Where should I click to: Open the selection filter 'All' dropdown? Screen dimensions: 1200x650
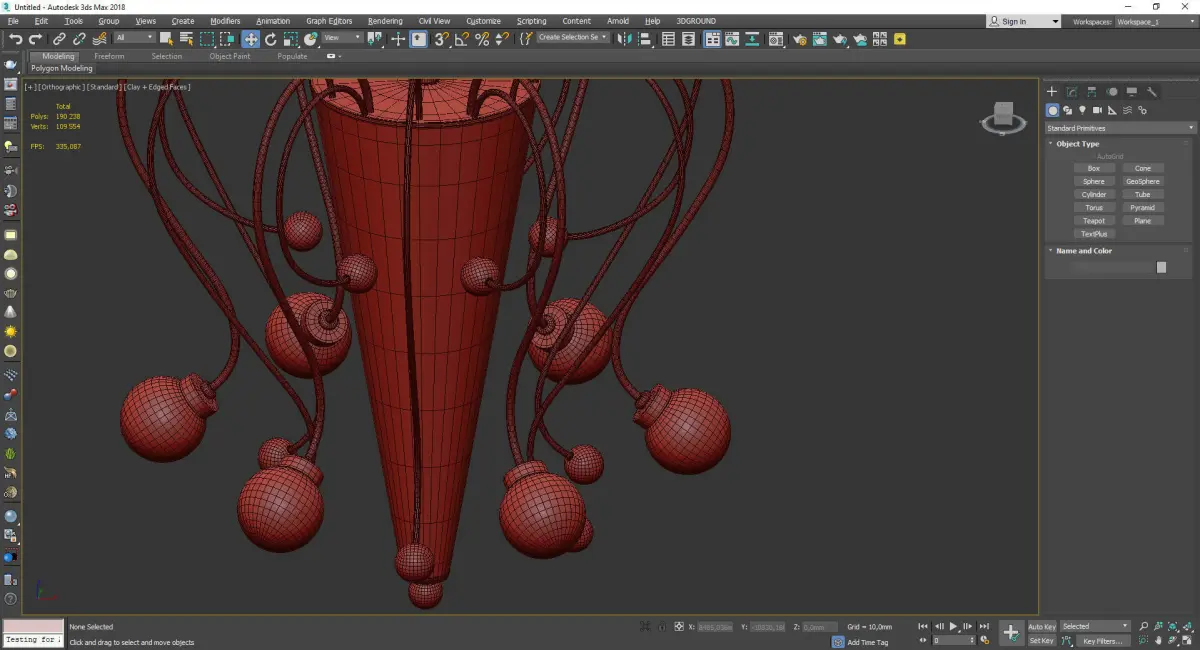click(134, 38)
